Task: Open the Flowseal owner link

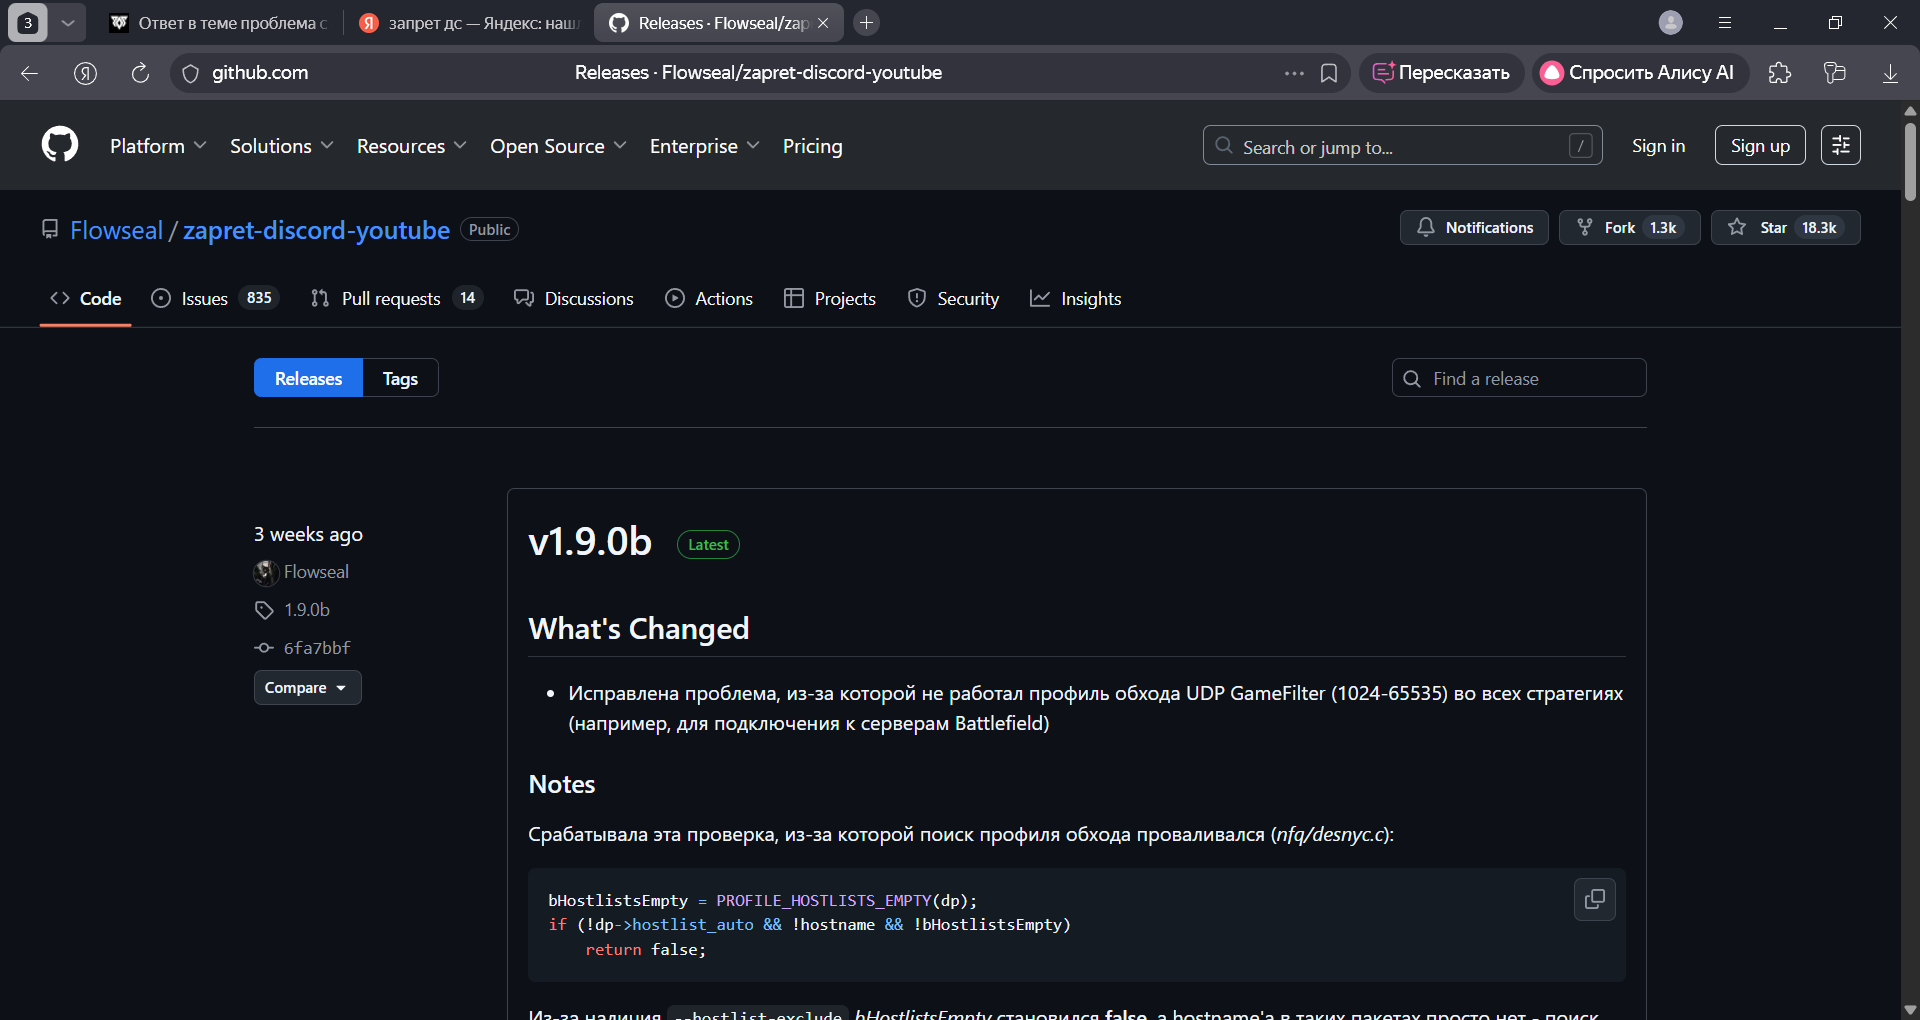Action: (116, 230)
